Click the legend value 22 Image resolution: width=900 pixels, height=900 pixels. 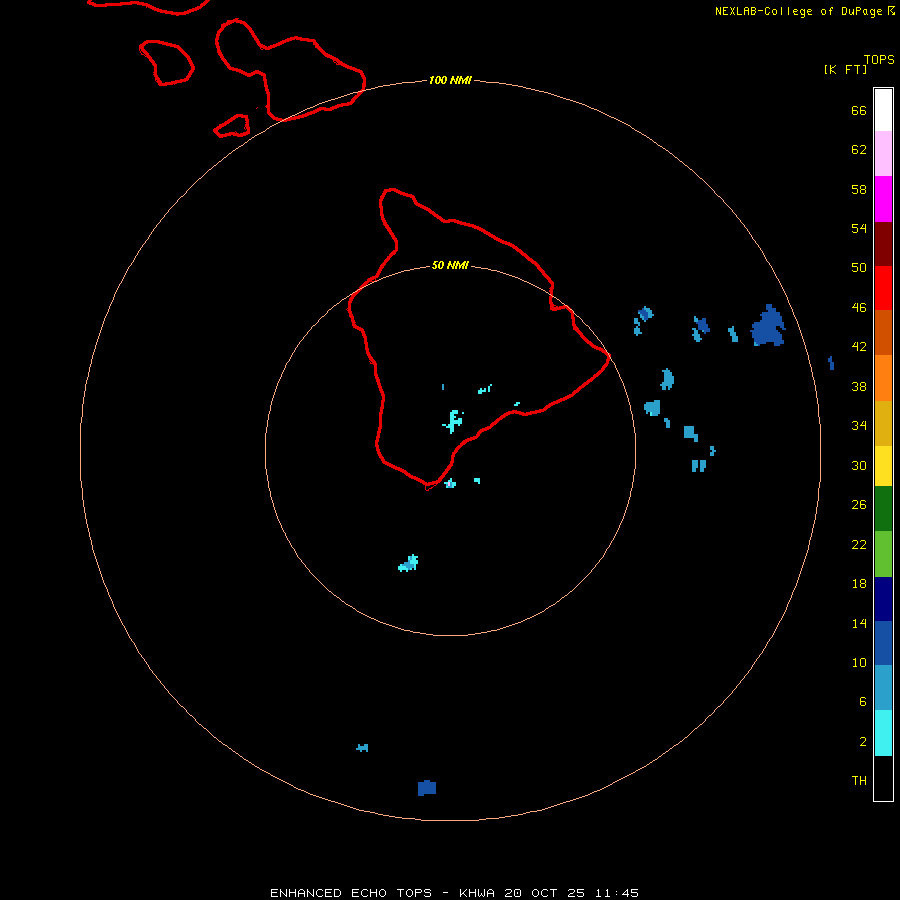[859, 544]
